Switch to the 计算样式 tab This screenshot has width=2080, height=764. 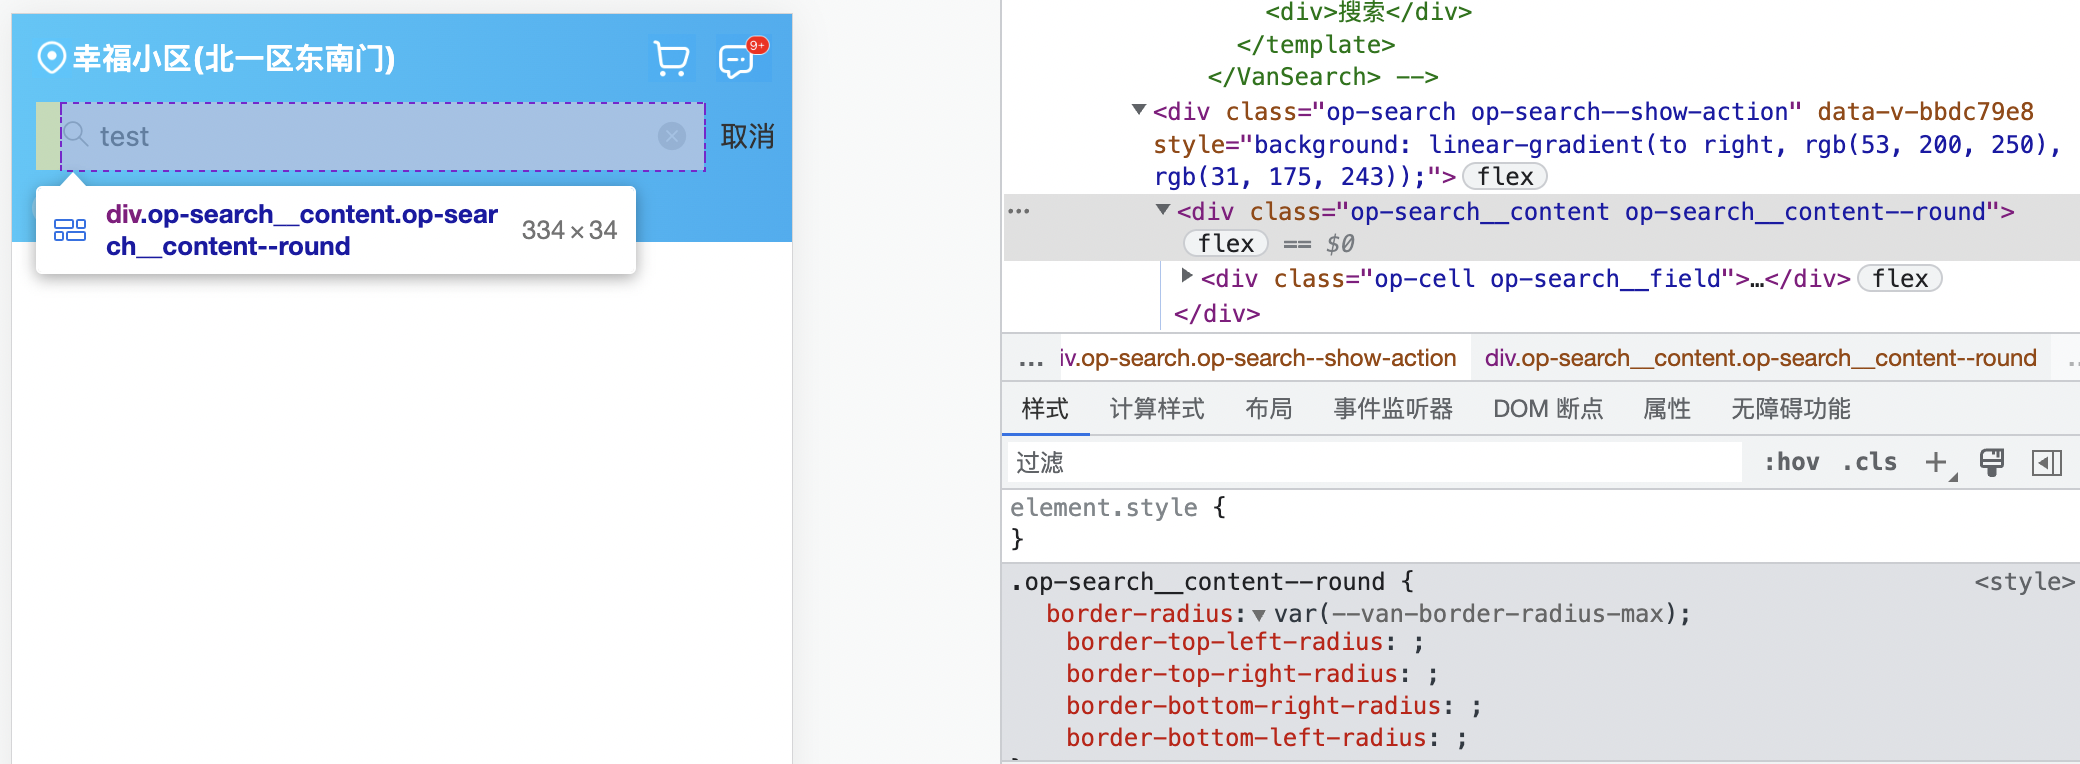[1157, 409]
